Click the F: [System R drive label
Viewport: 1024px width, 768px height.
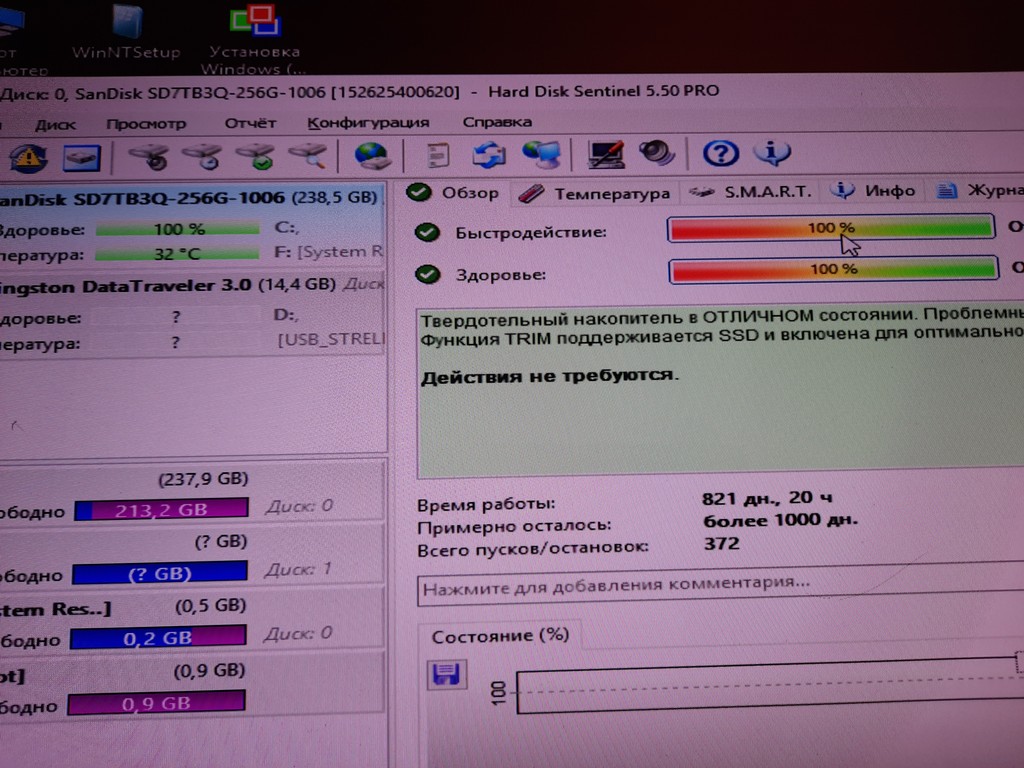(x=329, y=251)
